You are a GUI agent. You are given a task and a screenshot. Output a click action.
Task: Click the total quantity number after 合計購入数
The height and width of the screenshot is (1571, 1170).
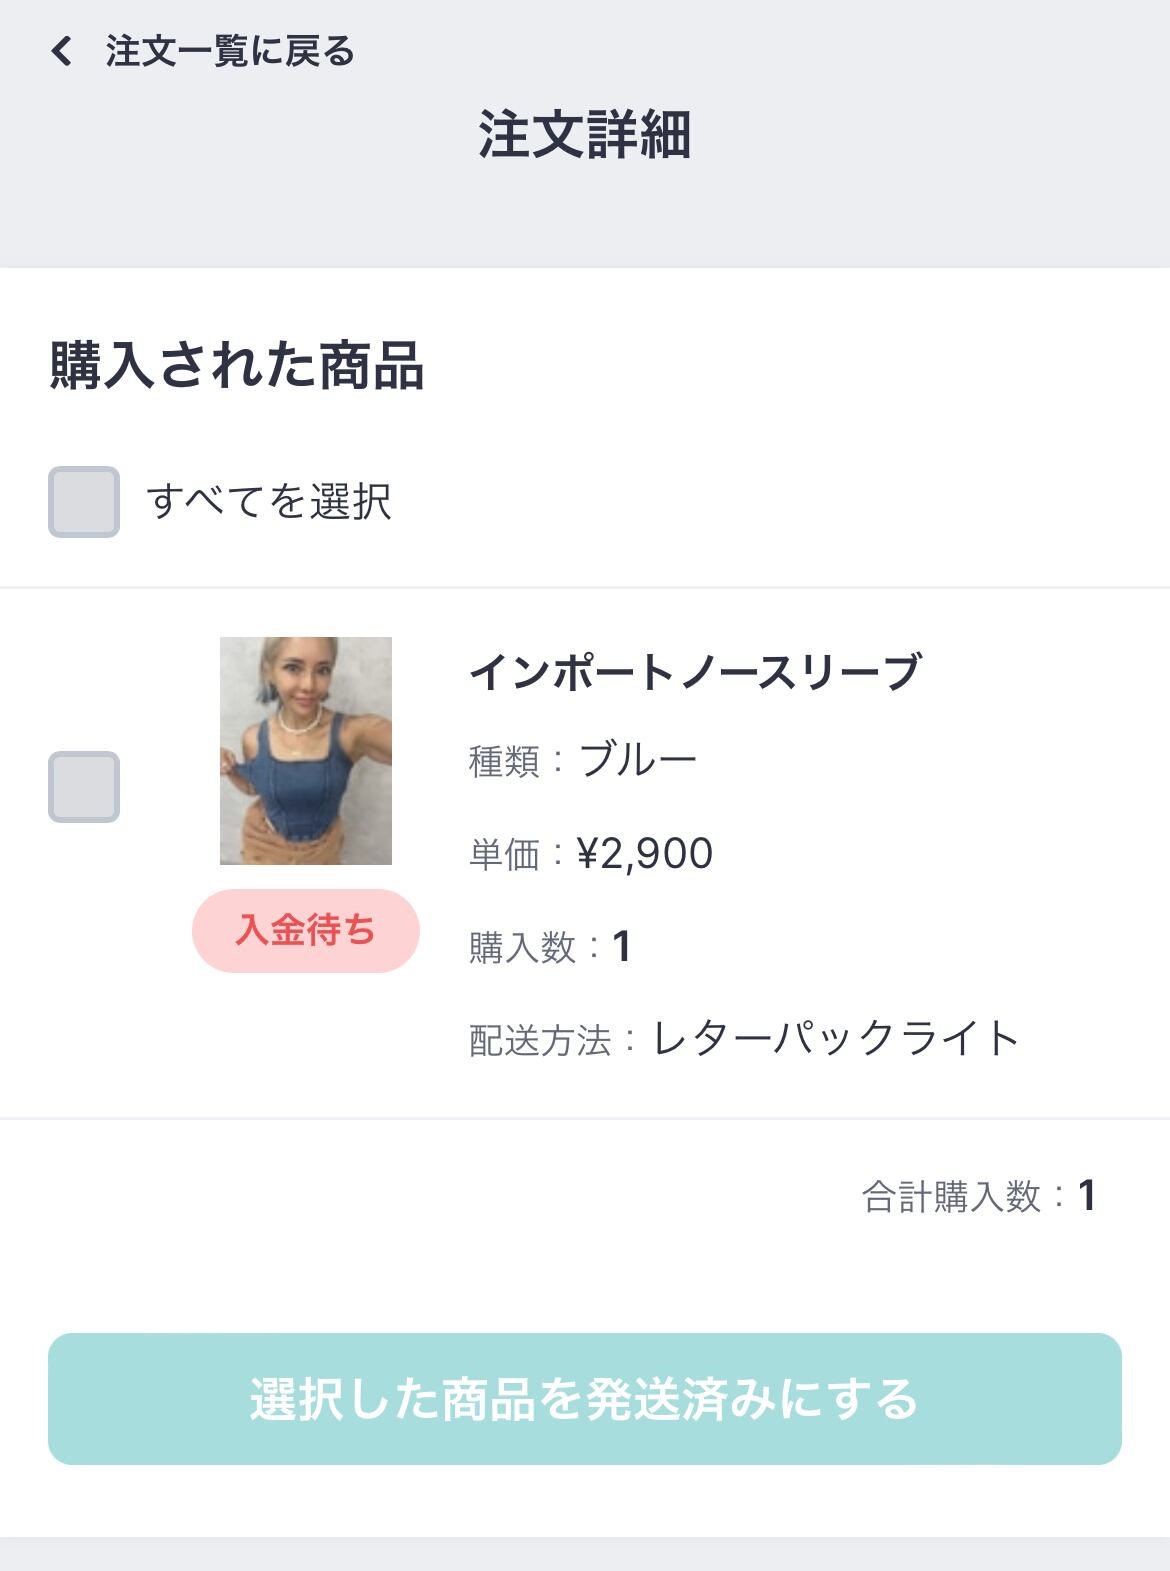[x=1087, y=1197]
